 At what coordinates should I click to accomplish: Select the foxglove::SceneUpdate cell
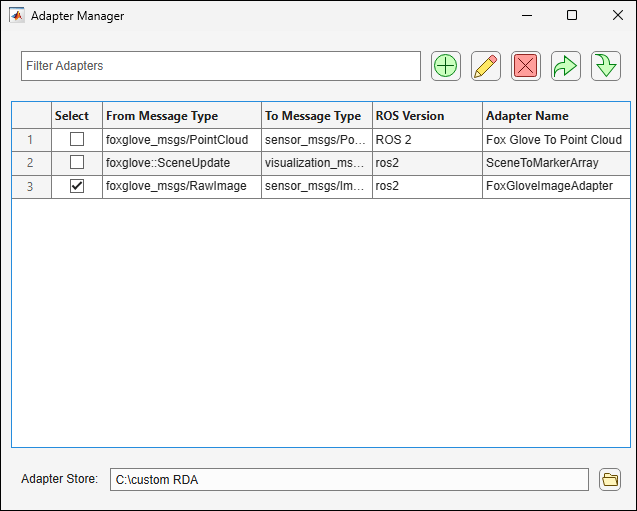coord(182,163)
